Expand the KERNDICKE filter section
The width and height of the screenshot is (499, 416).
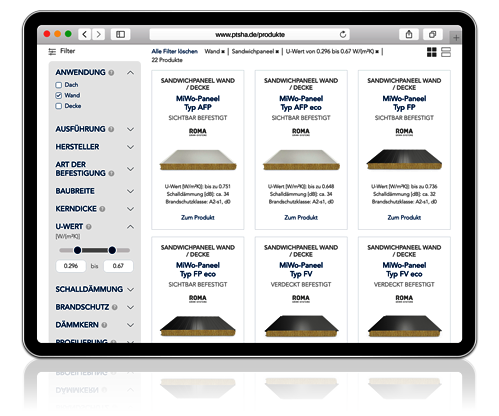pos(131,209)
